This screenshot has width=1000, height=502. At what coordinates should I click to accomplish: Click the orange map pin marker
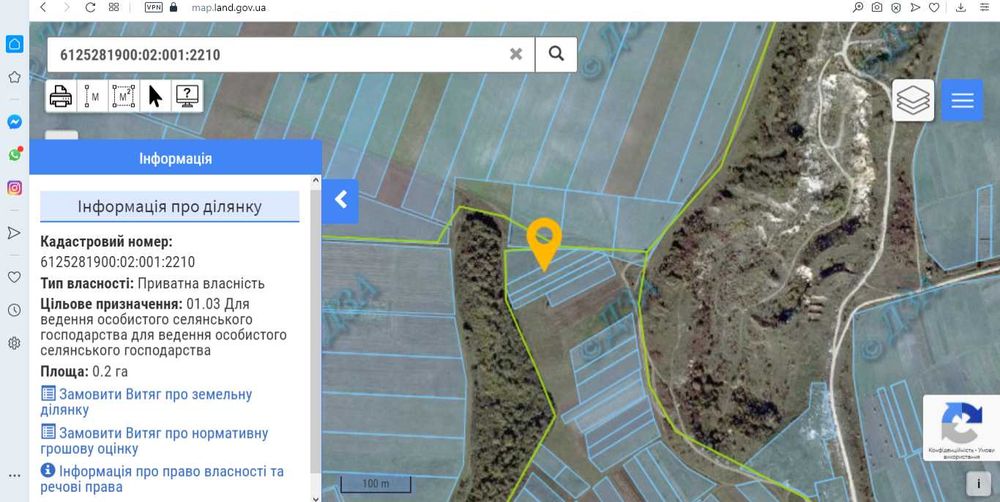pyautogui.click(x=544, y=245)
